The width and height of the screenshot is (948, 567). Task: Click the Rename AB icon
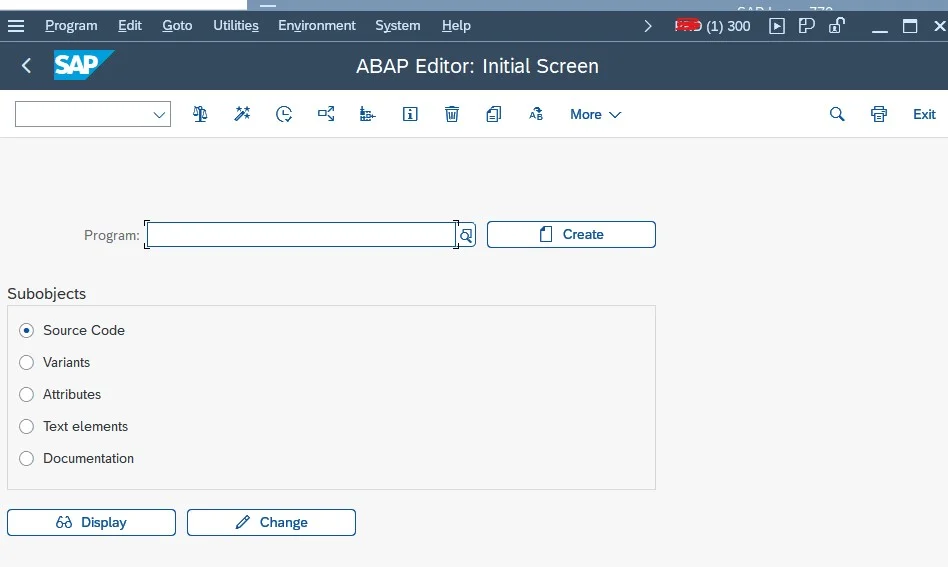coord(536,114)
